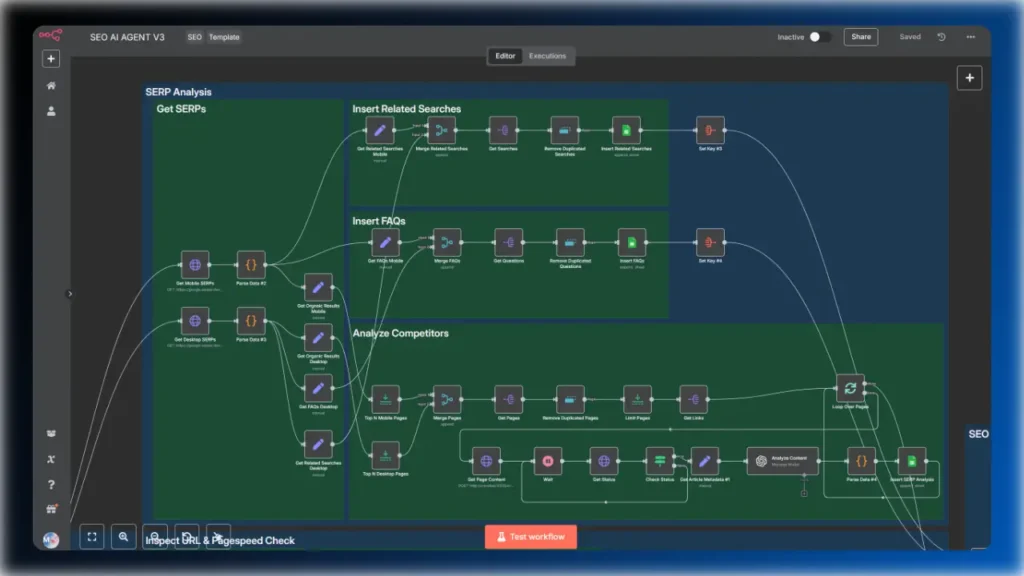Open the workflow history icon
The height and width of the screenshot is (576, 1024).
tap(941, 37)
